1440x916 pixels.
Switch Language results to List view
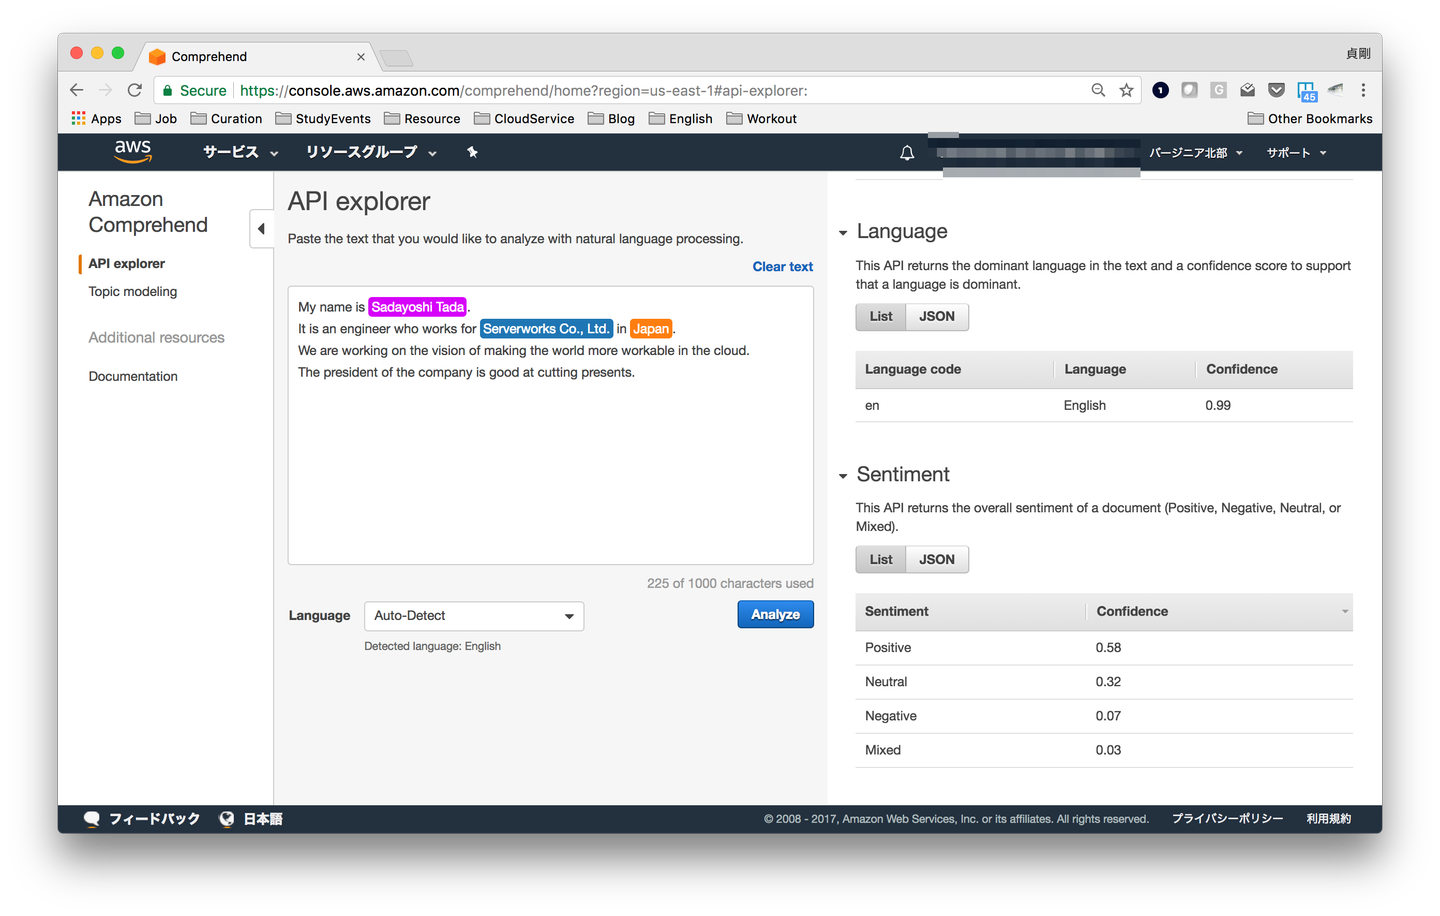(x=881, y=316)
